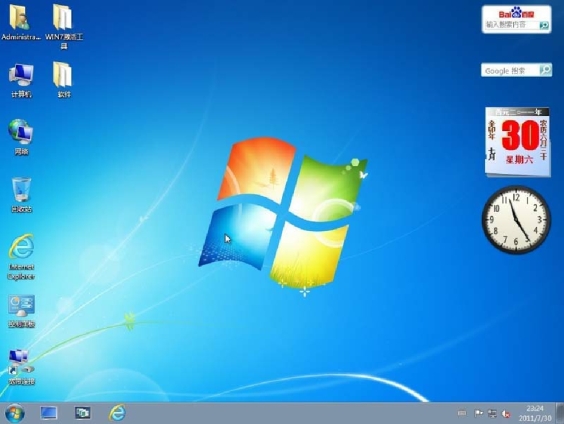The width and height of the screenshot is (564, 424).
Task: Launch Internet Explorer from the taskbar
Action: click(117, 413)
